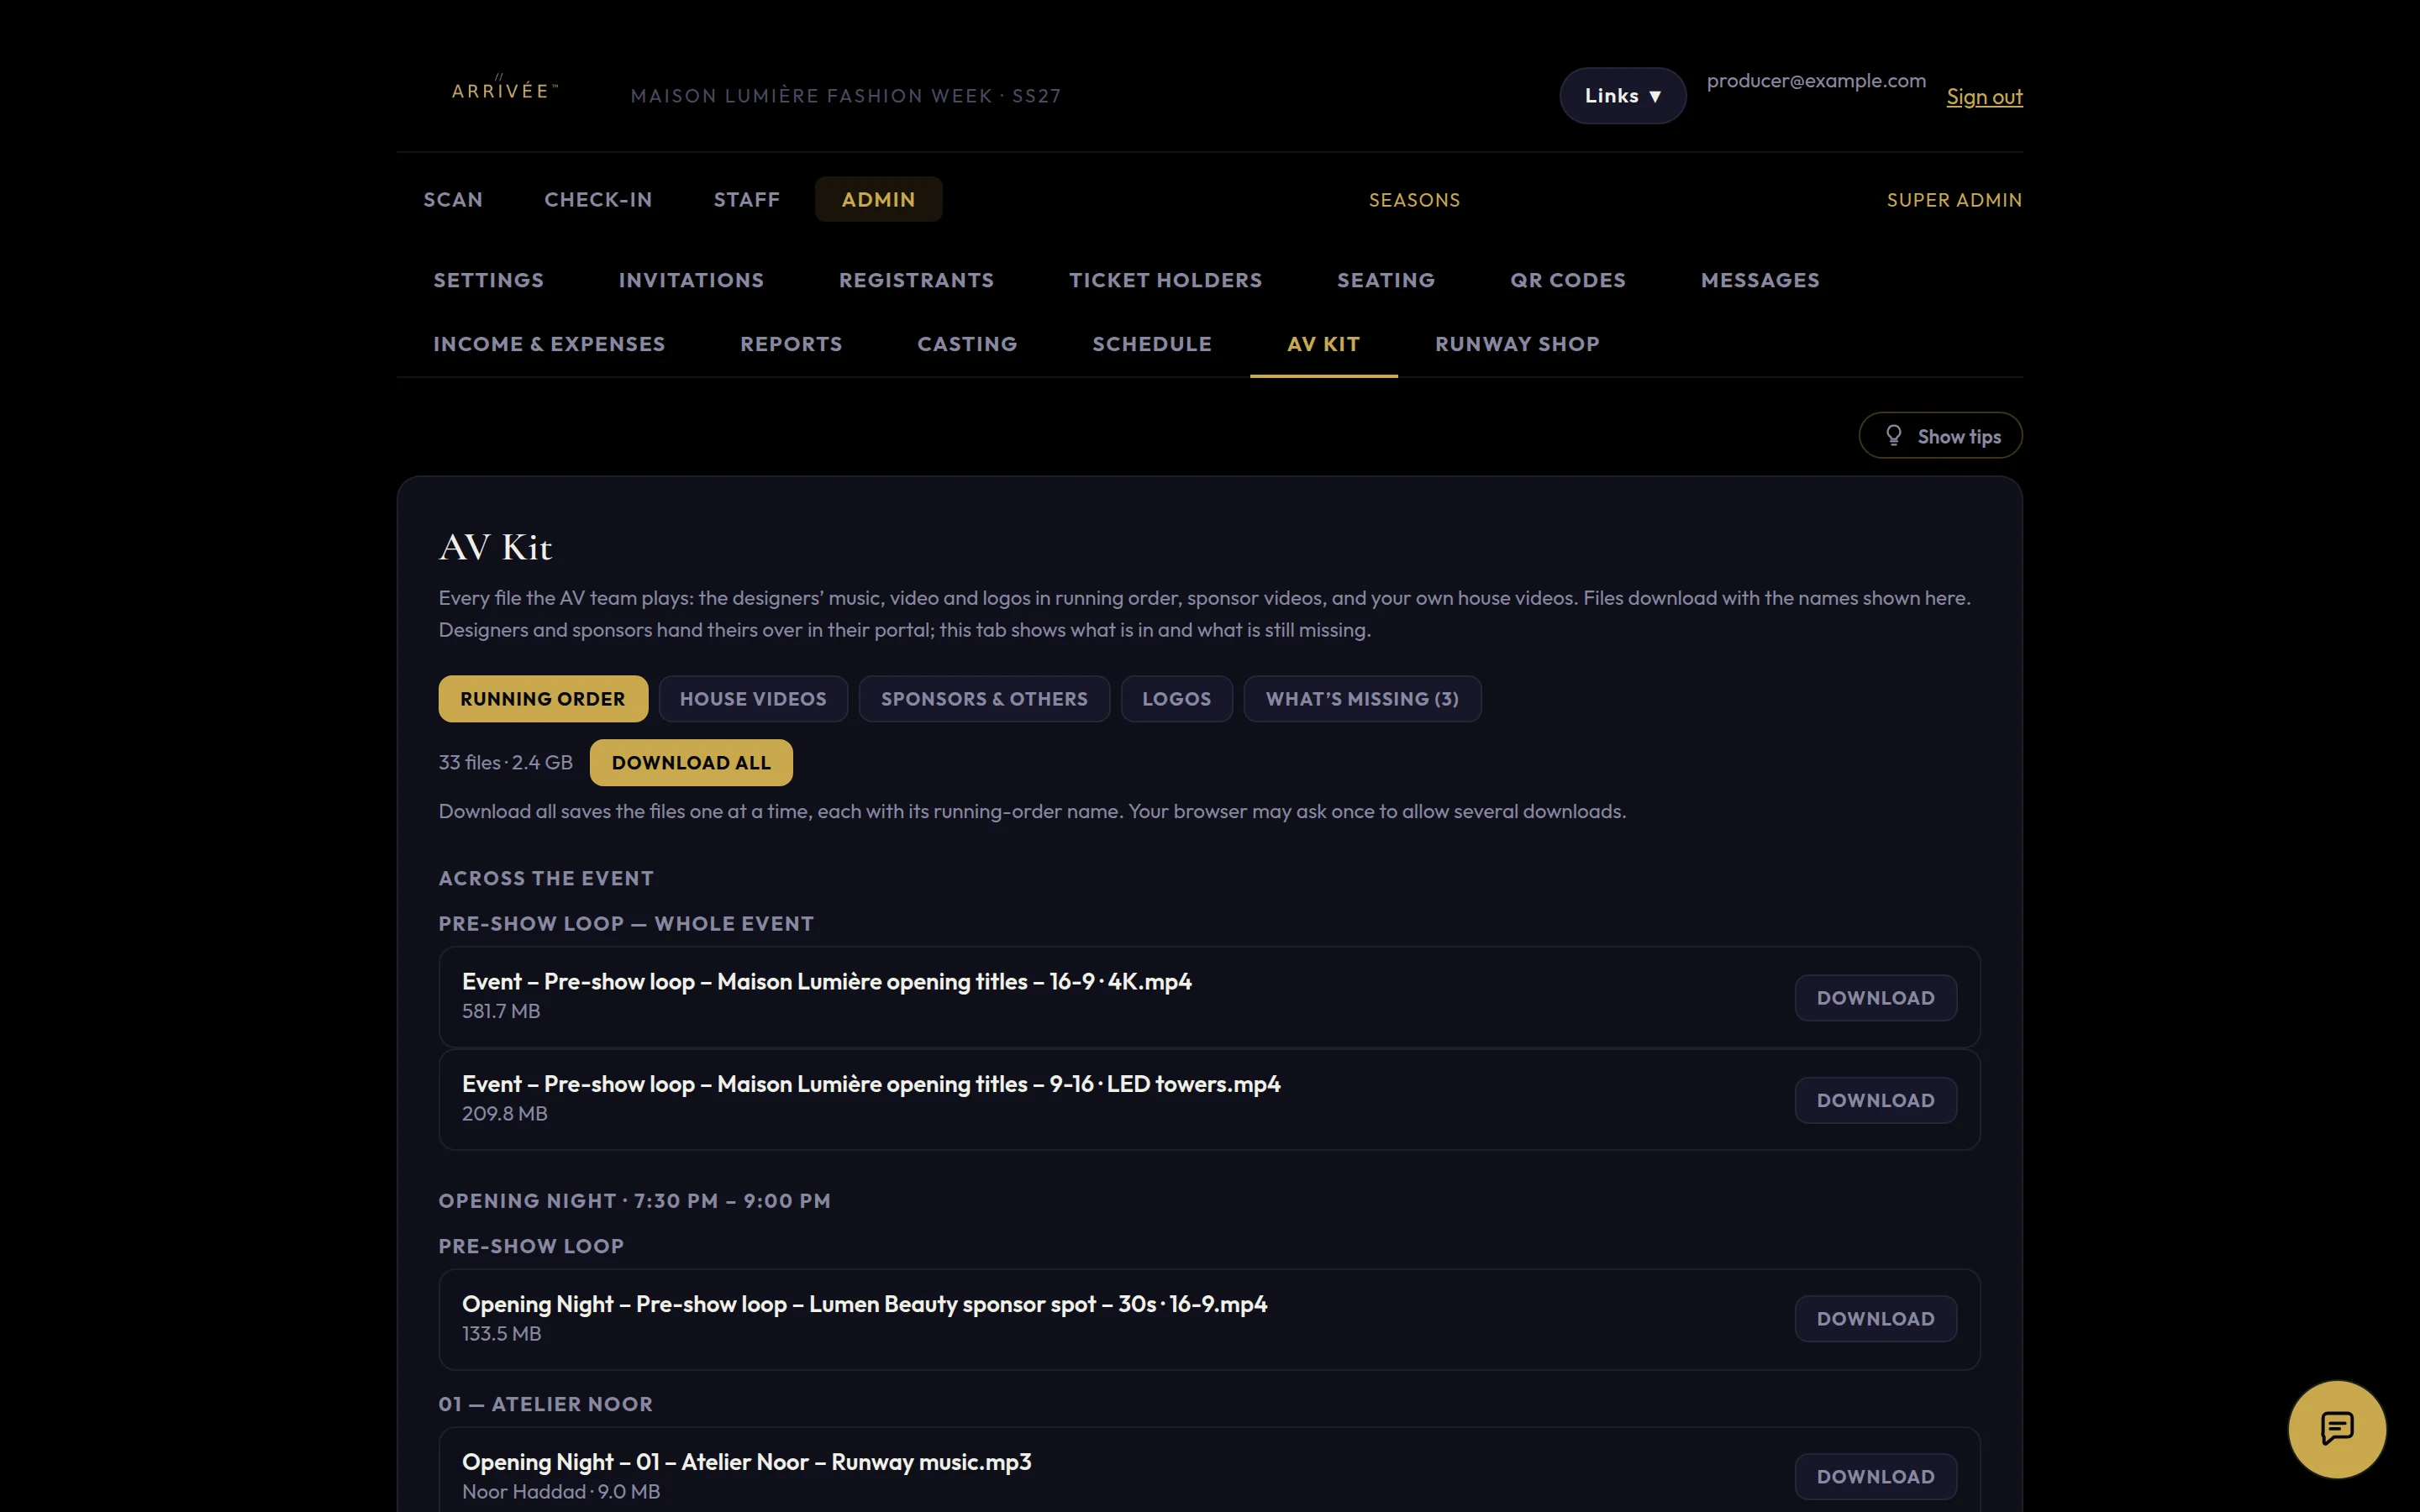
Task: Open the Seating sub-tab
Action: point(1386,280)
